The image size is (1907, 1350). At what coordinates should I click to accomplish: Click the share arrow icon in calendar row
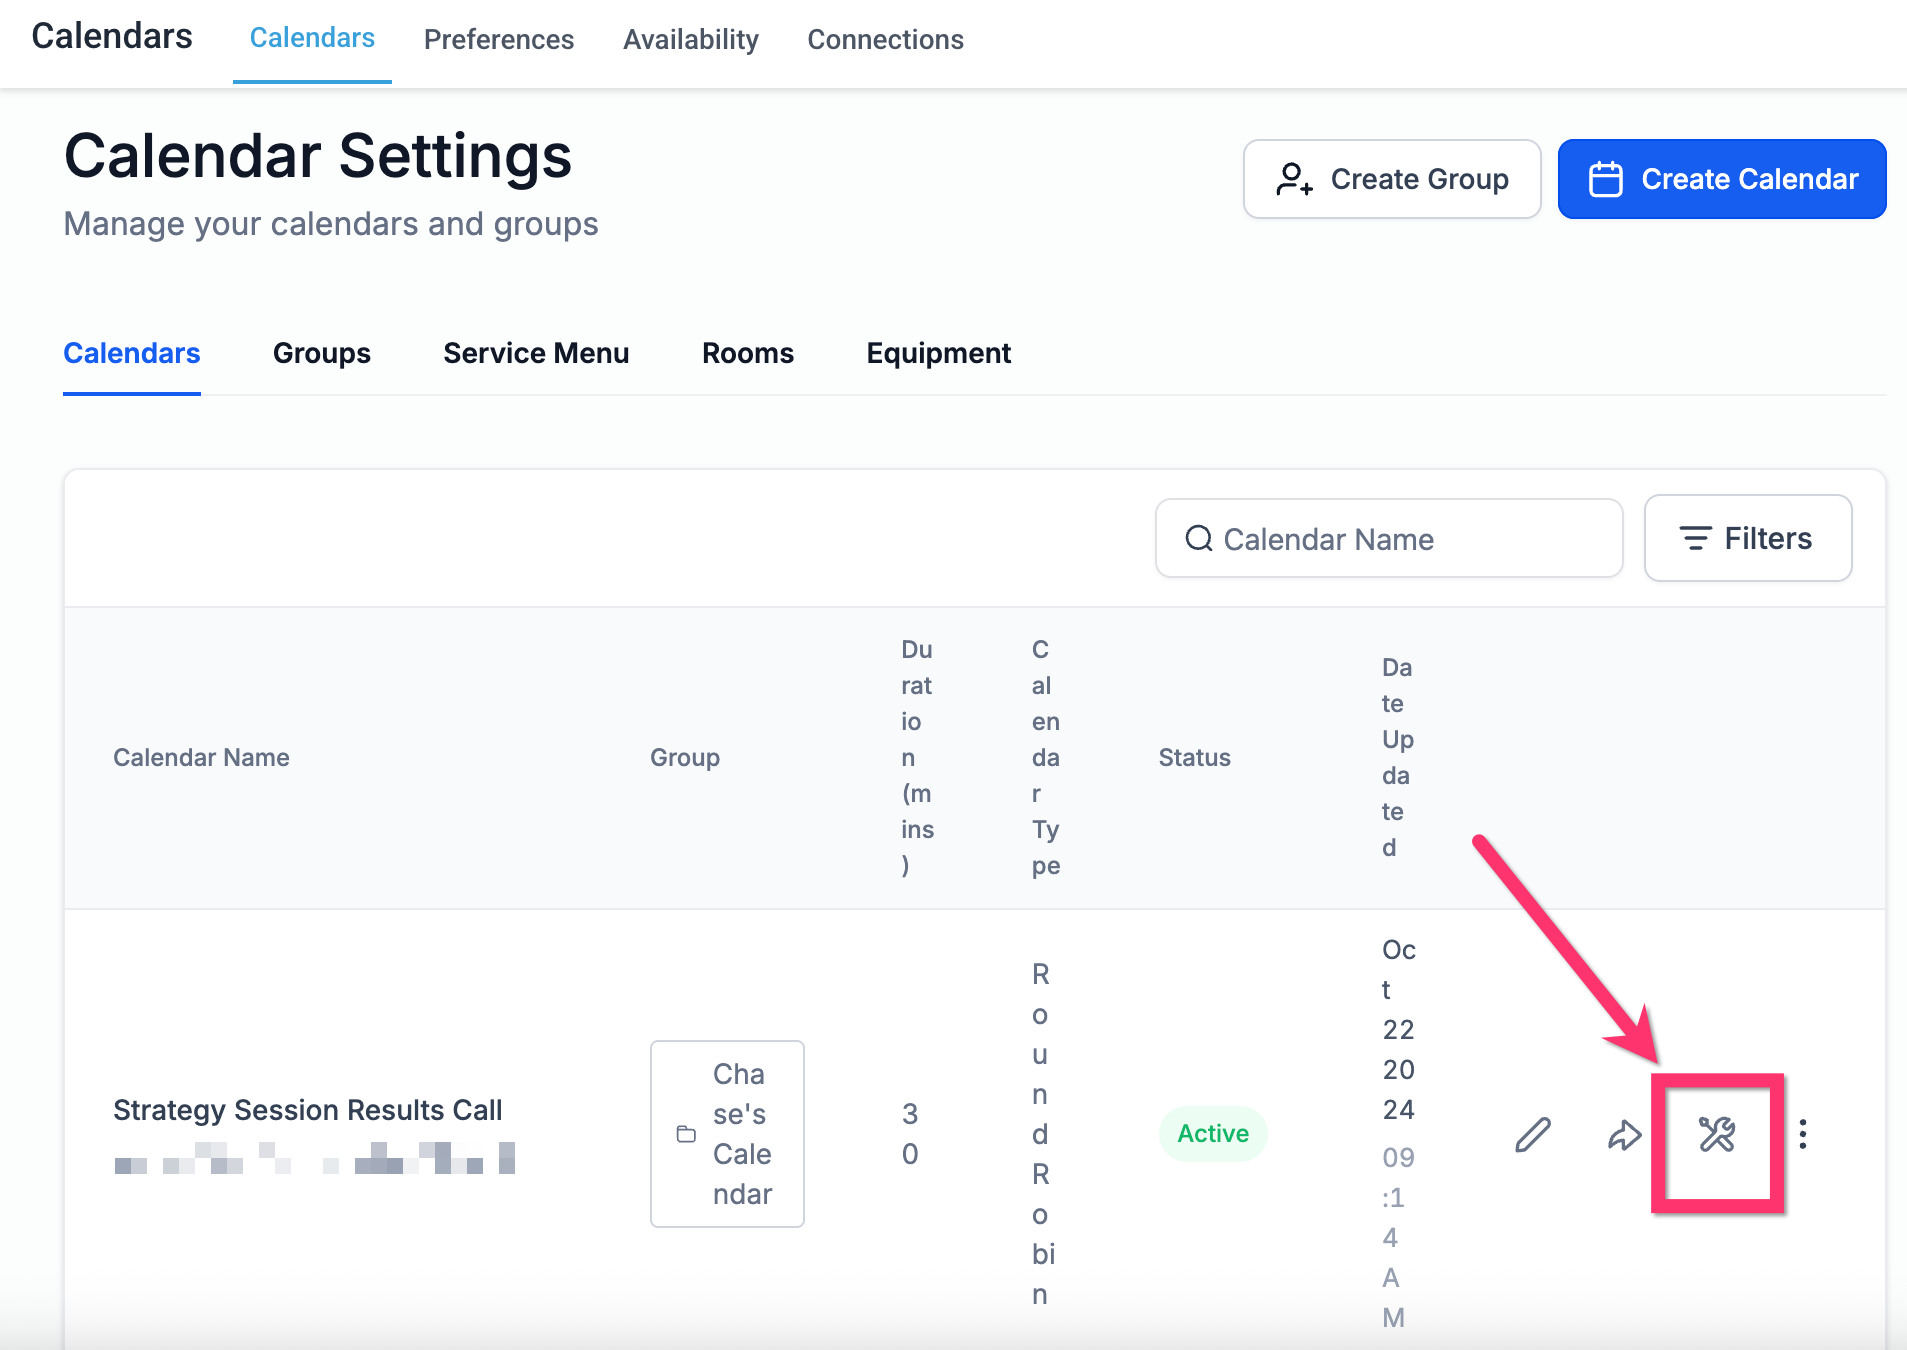pyautogui.click(x=1624, y=1134)
